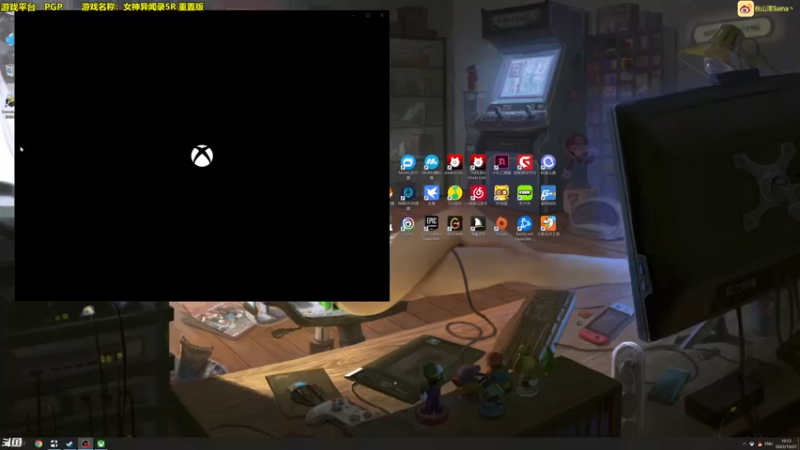
Task: Open Battle.net Launcher shortcut
Action: tap(524, 223)
